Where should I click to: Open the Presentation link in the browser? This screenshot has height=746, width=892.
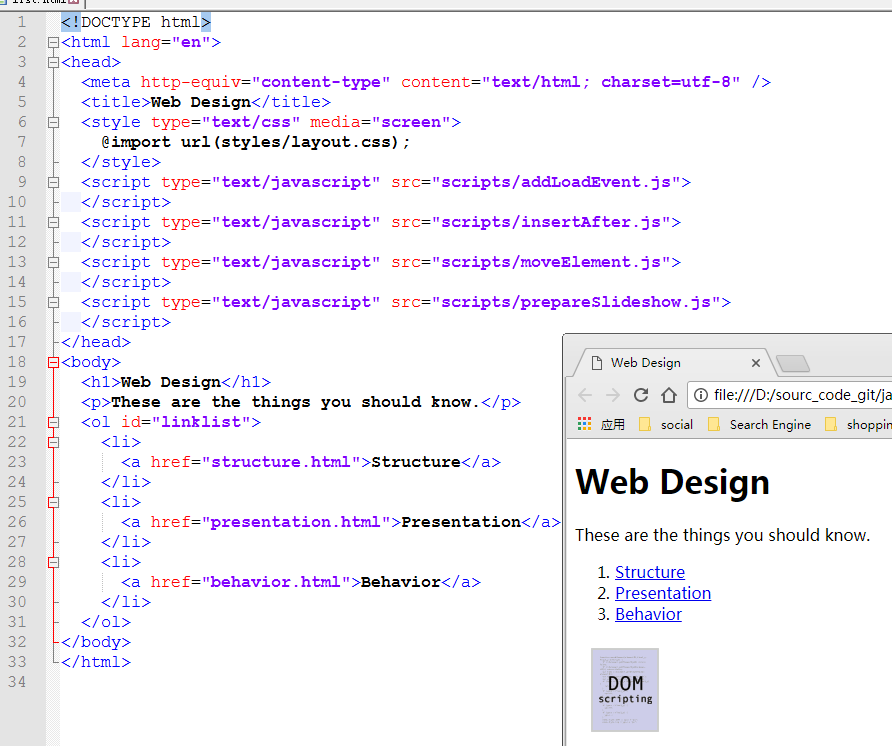click(x=663, y=593)
